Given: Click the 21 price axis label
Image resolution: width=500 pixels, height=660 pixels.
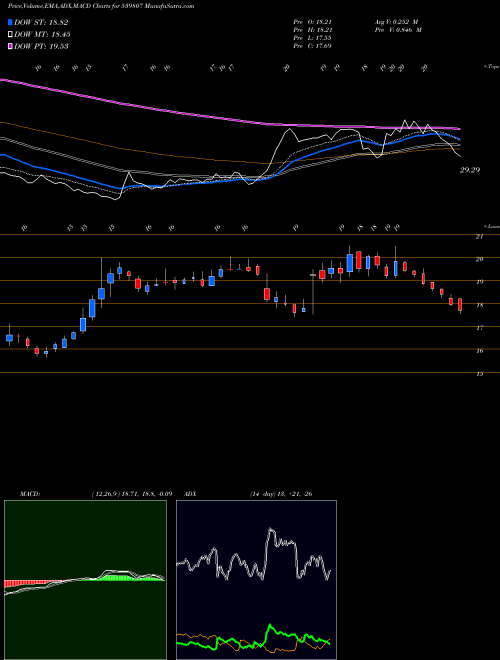Looking at the screenshot, I should tap(479, 237).
